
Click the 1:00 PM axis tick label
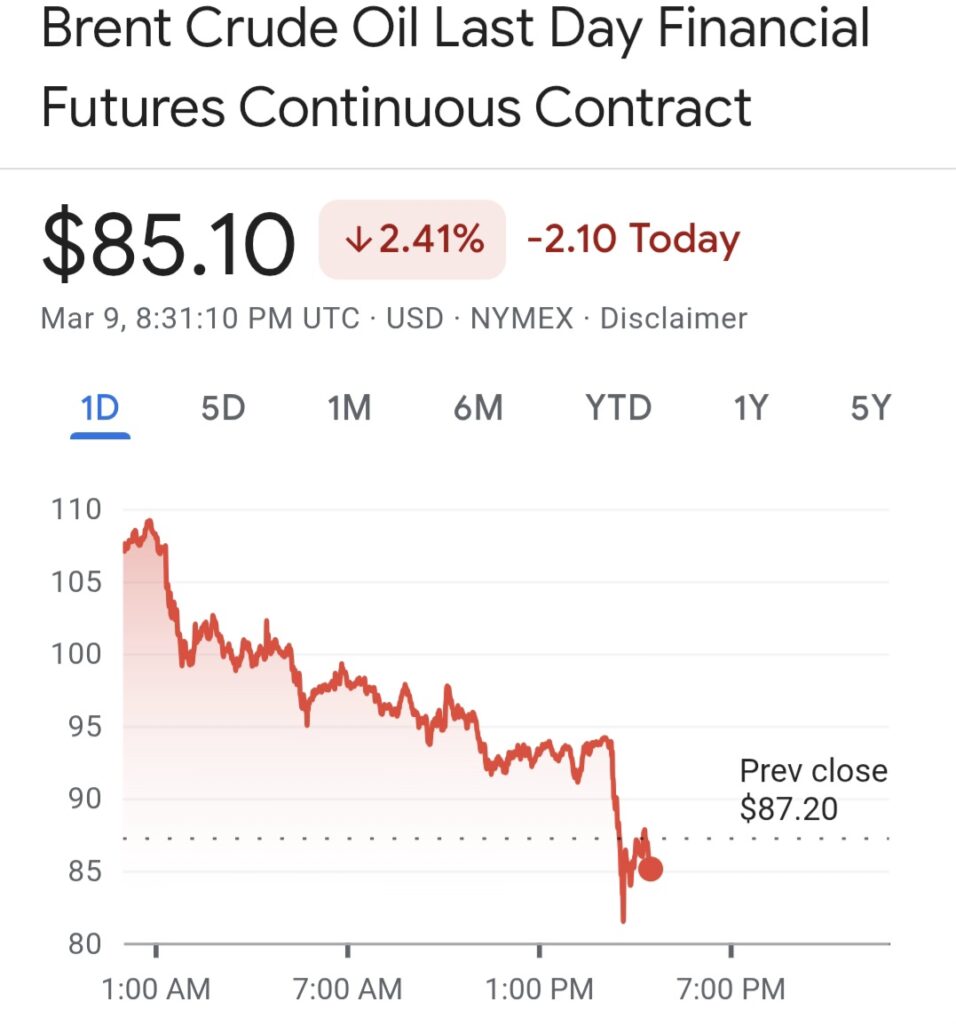tap(539, 990)
